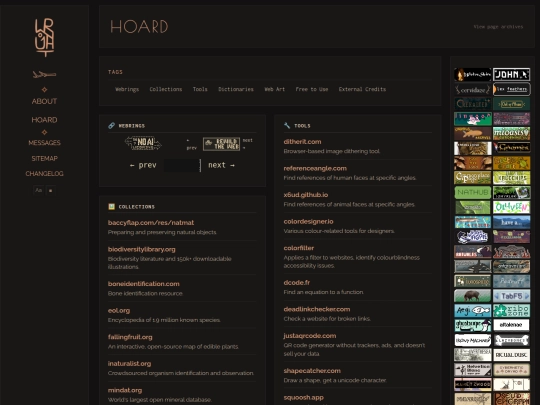Open deadlinkchecker.com link

(x=316, y=309)
